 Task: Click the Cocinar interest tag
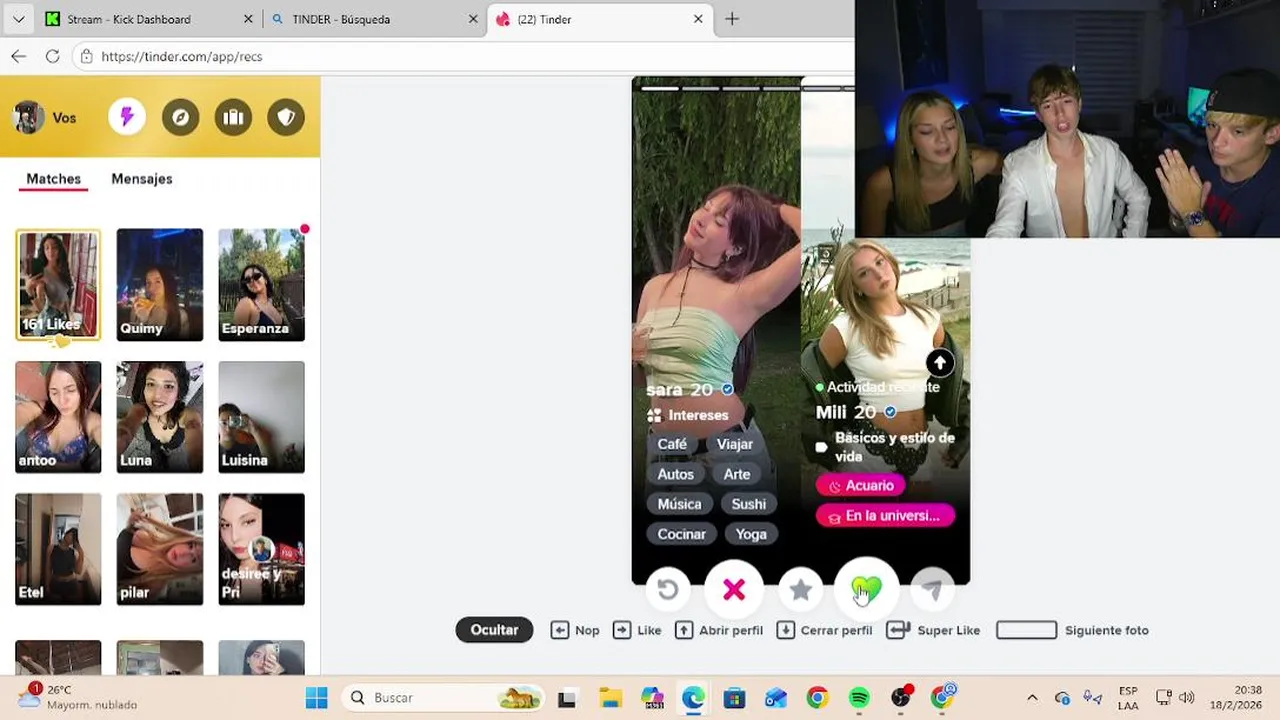click(681, 534)
